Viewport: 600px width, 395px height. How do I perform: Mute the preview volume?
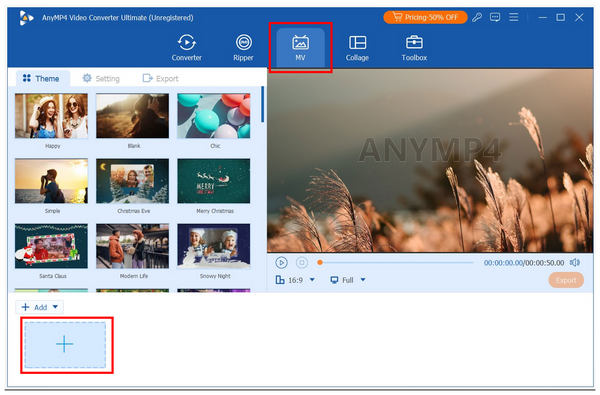575,263
